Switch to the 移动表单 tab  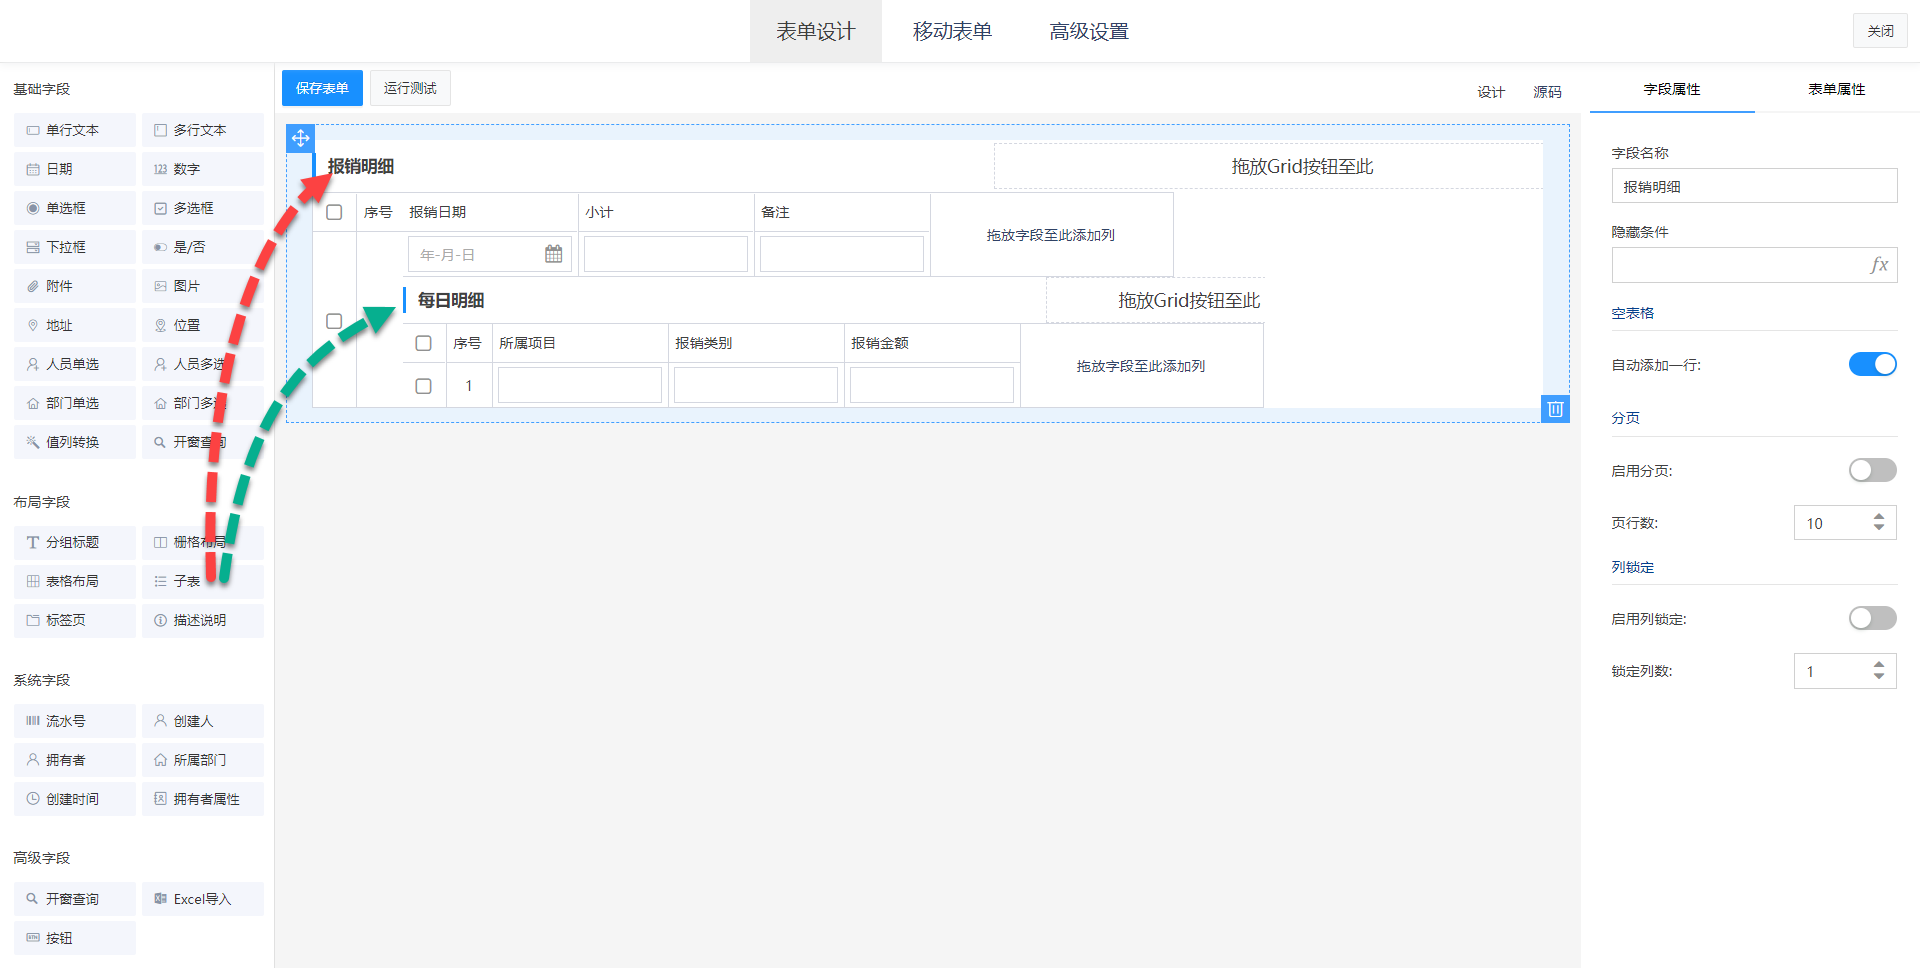pos(952,31)
